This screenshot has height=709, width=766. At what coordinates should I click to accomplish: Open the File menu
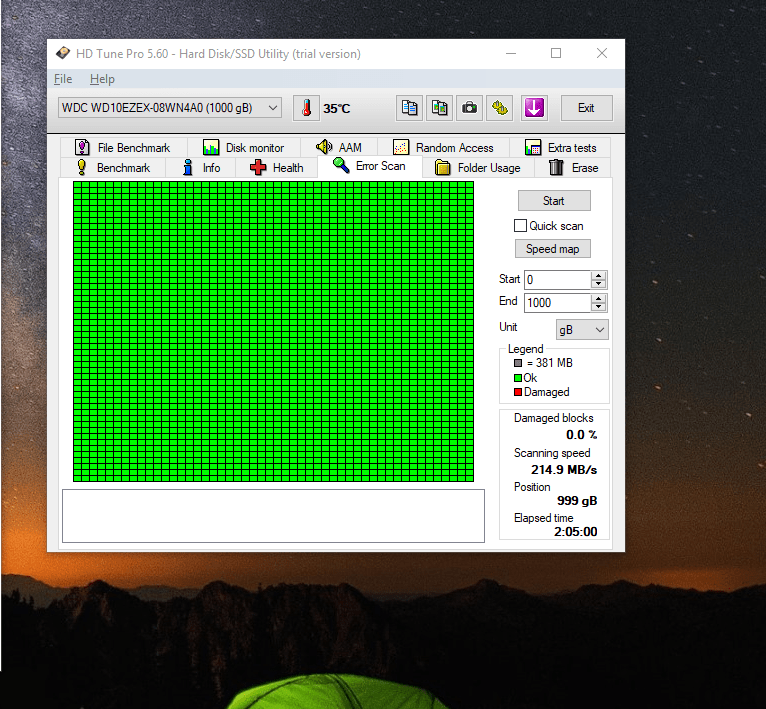point(63,79)
